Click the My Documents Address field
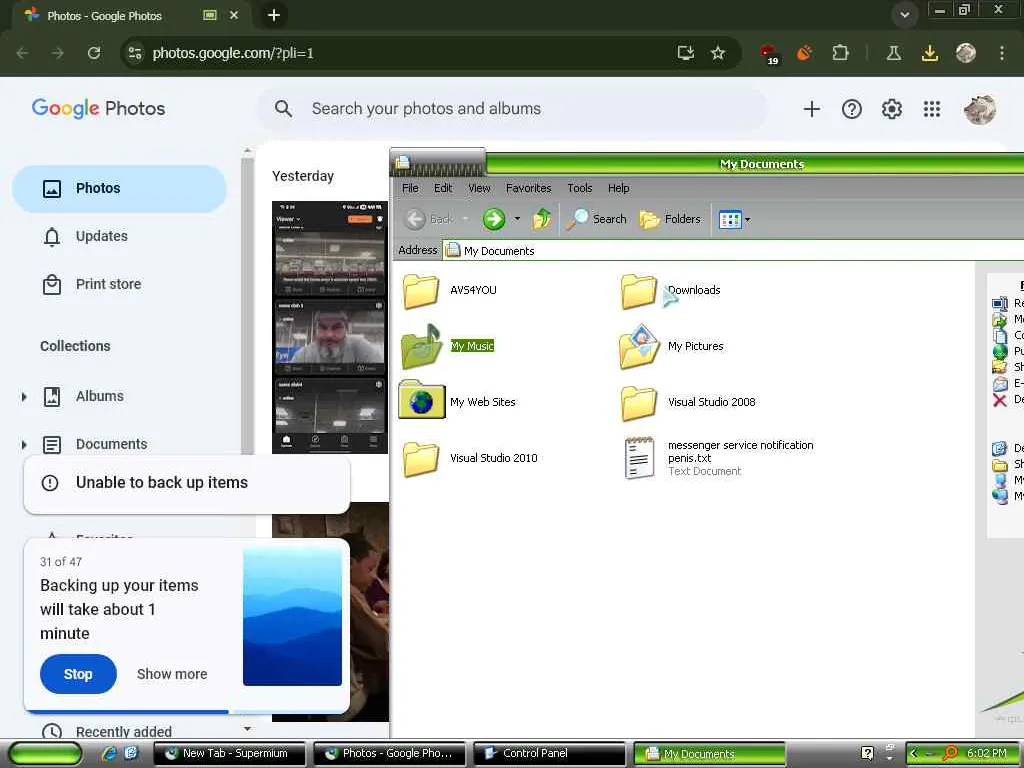The width and height of the screenshot is (1024, 768). tap(731, 251)
